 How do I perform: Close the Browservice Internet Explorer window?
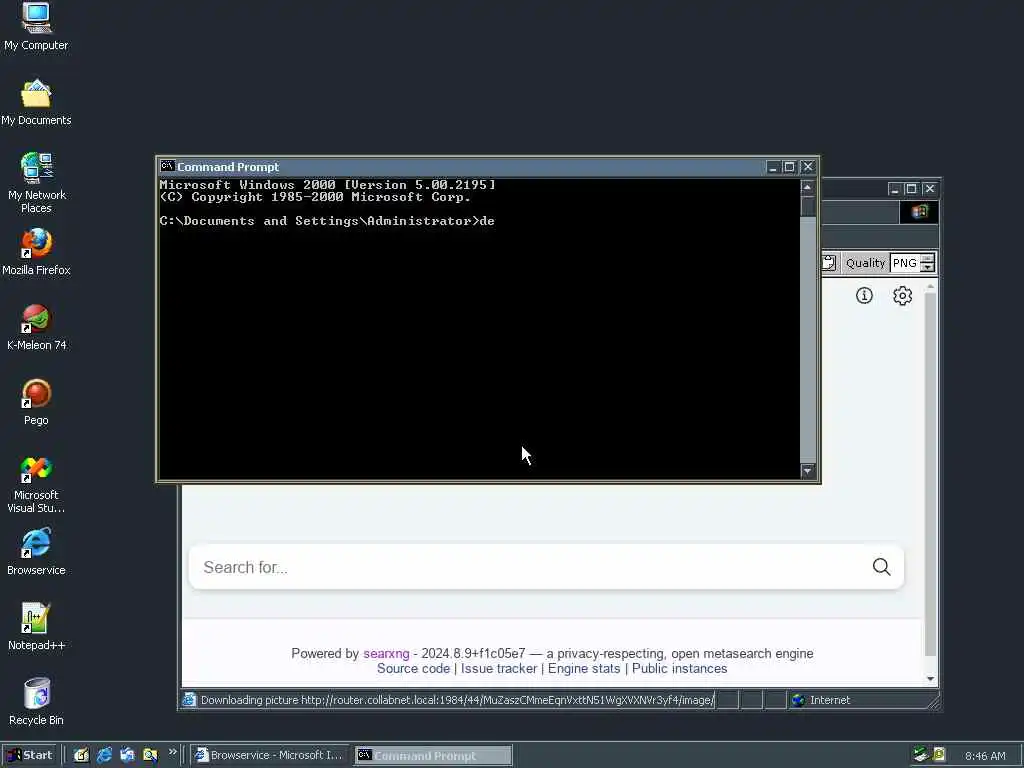[x=930, y=189]
